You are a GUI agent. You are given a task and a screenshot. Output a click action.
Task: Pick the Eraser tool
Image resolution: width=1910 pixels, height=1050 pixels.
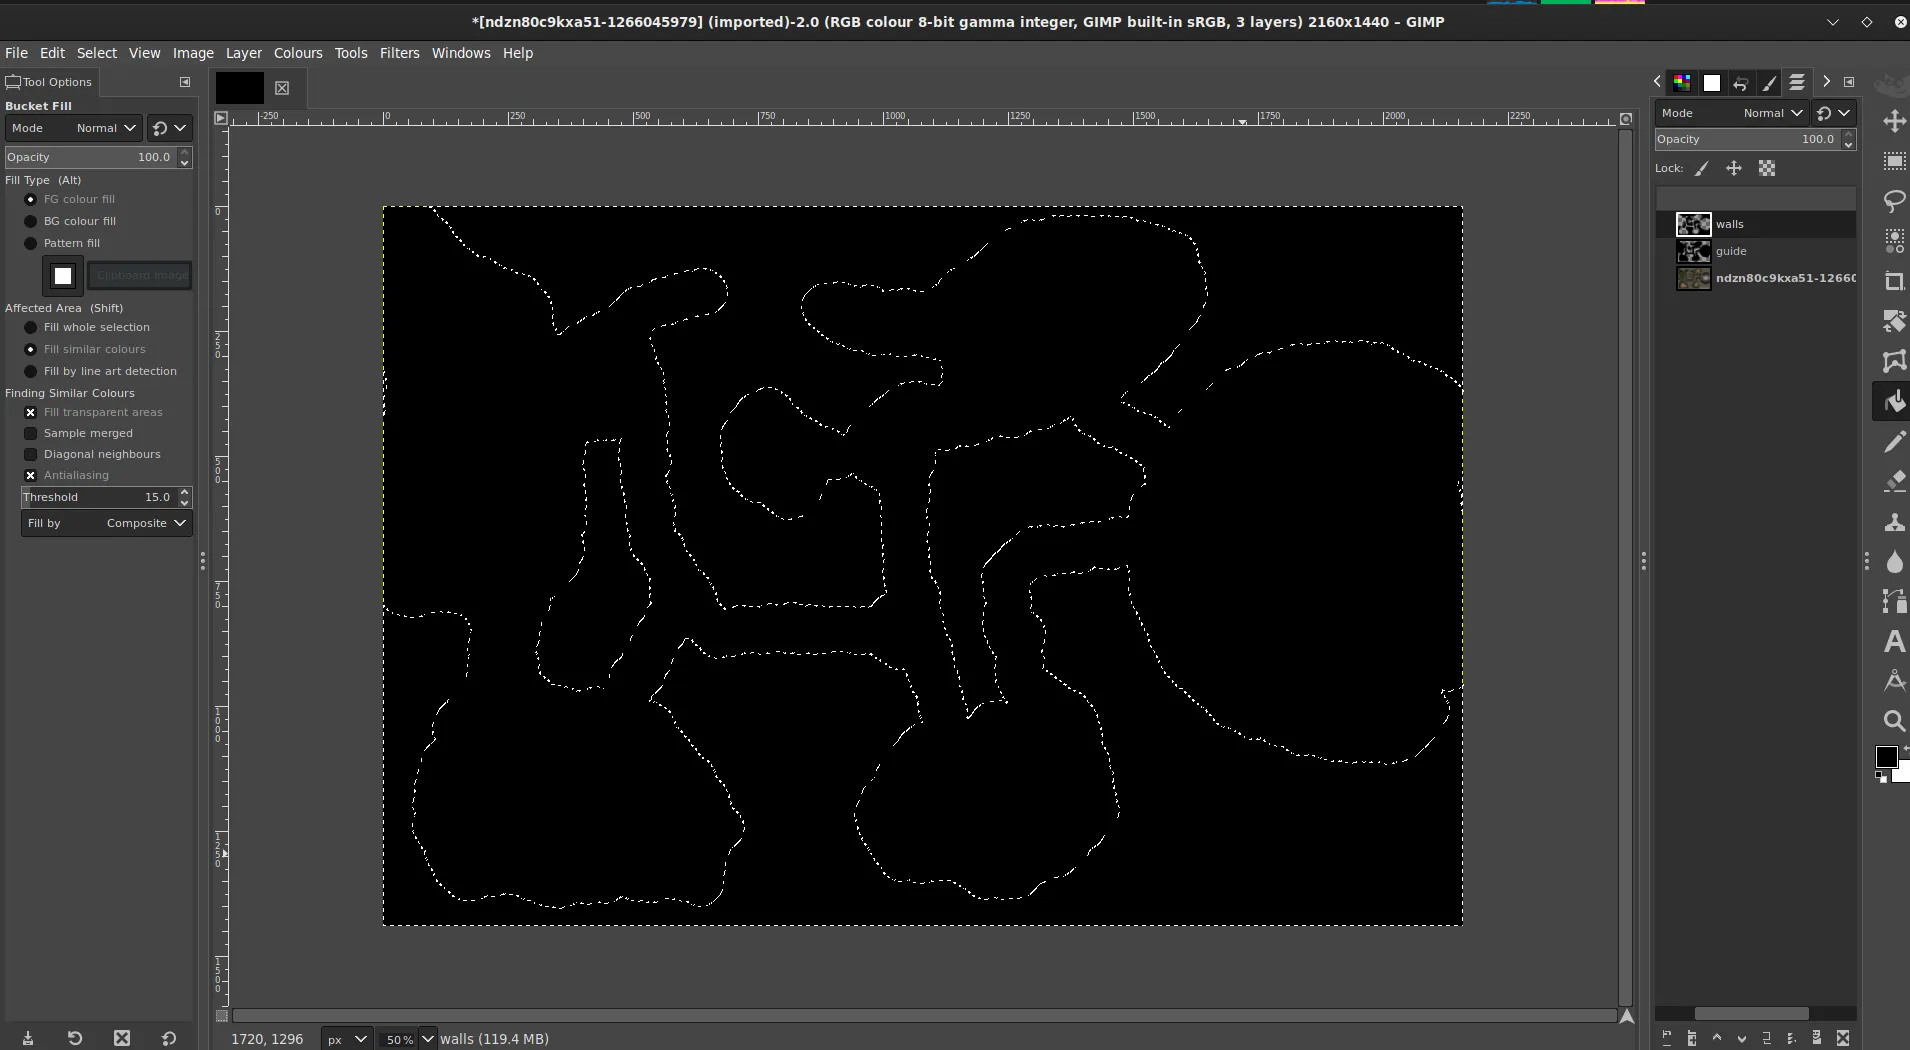tap(1894, 482)
